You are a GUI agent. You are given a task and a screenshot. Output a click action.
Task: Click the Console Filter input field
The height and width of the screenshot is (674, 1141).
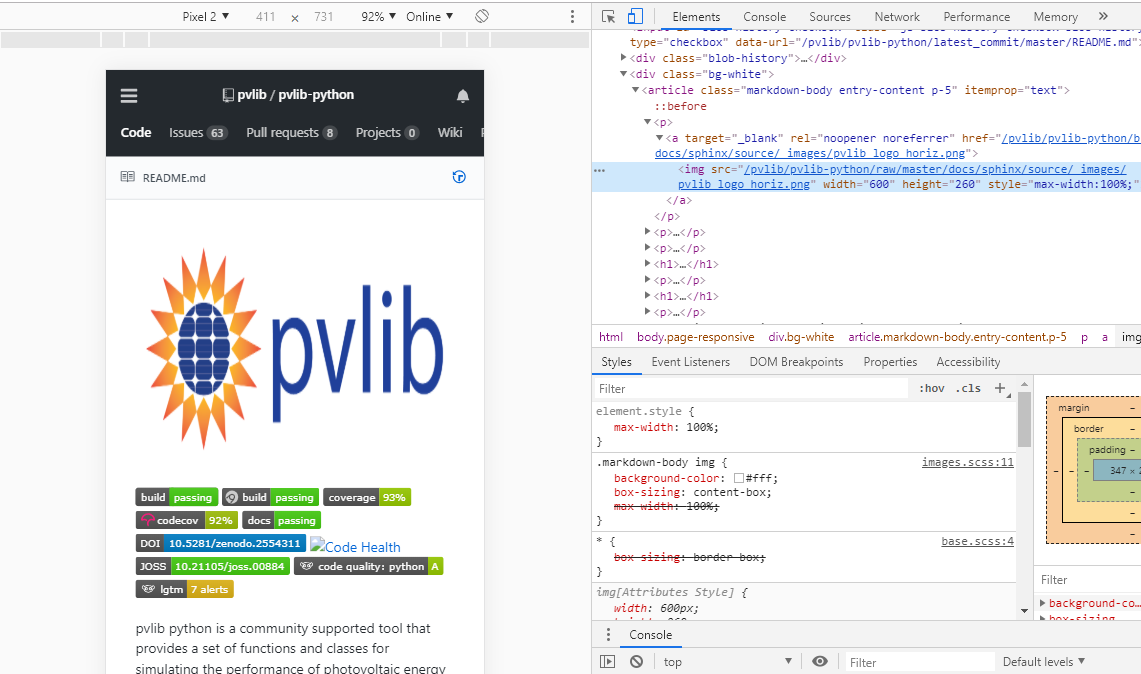coord(918,662)
